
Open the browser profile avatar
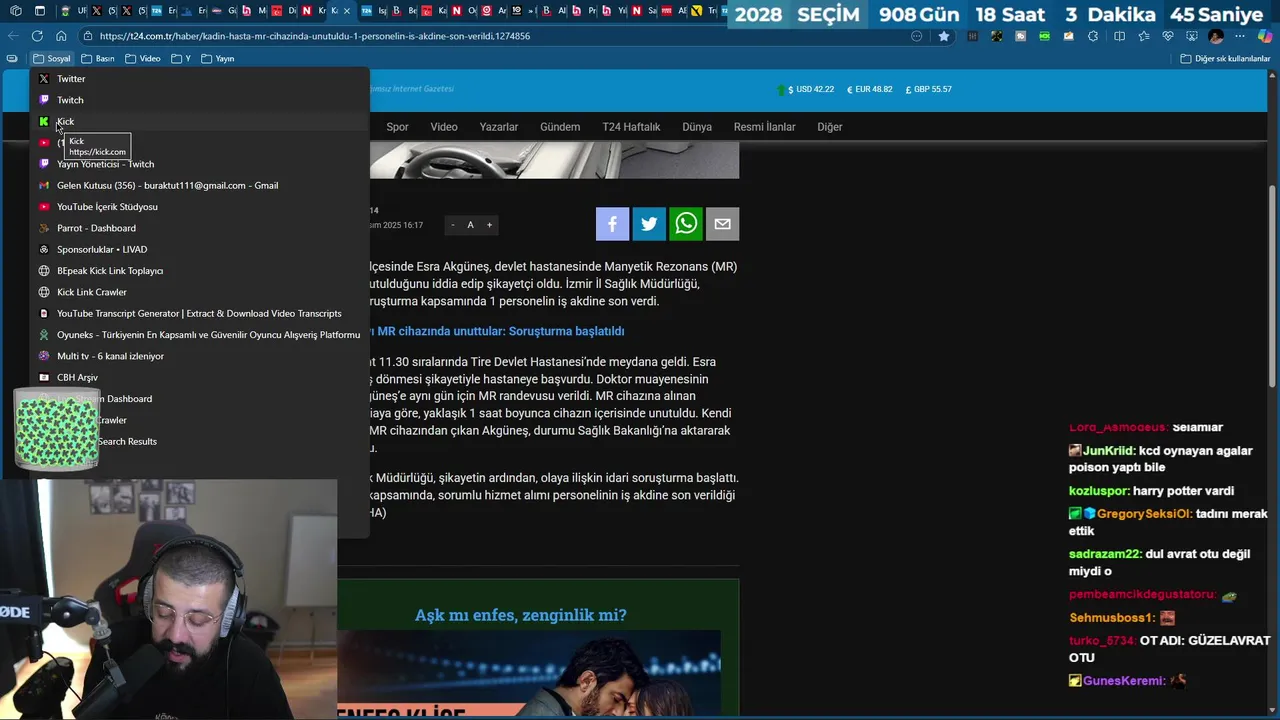click(1216, 36)
